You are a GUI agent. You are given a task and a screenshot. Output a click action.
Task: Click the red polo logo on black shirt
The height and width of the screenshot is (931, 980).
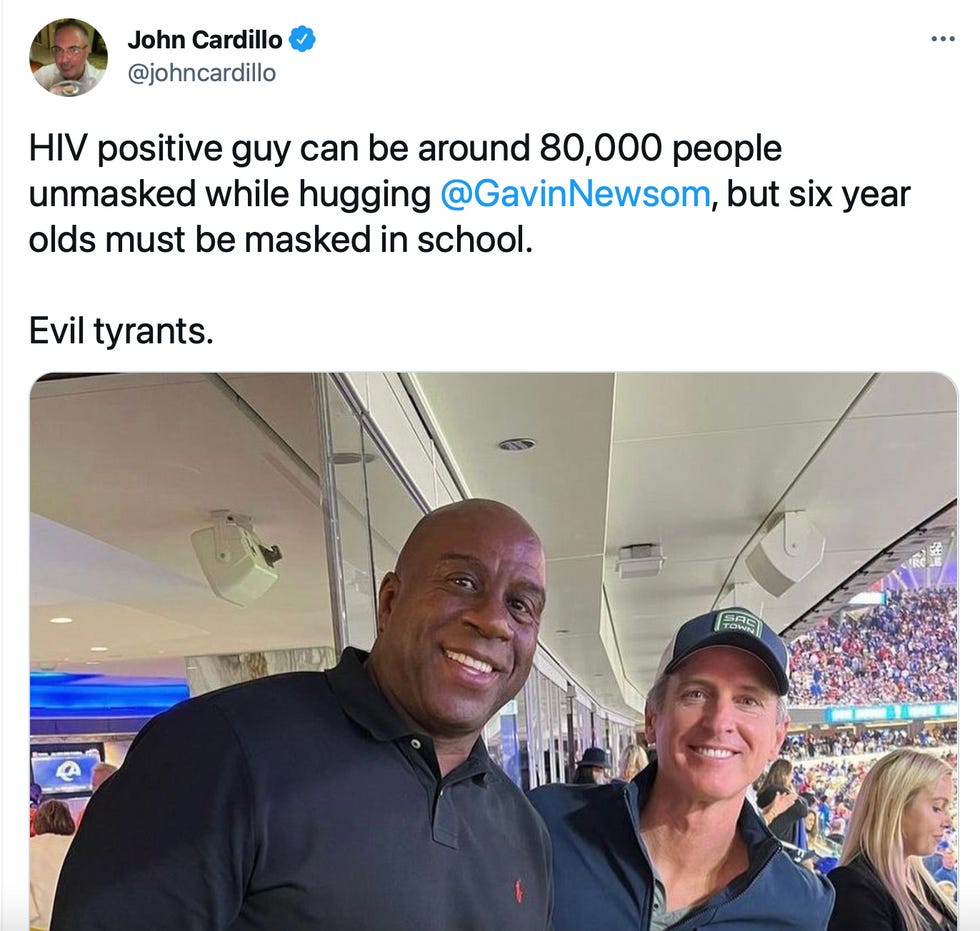tap(518, 889)
